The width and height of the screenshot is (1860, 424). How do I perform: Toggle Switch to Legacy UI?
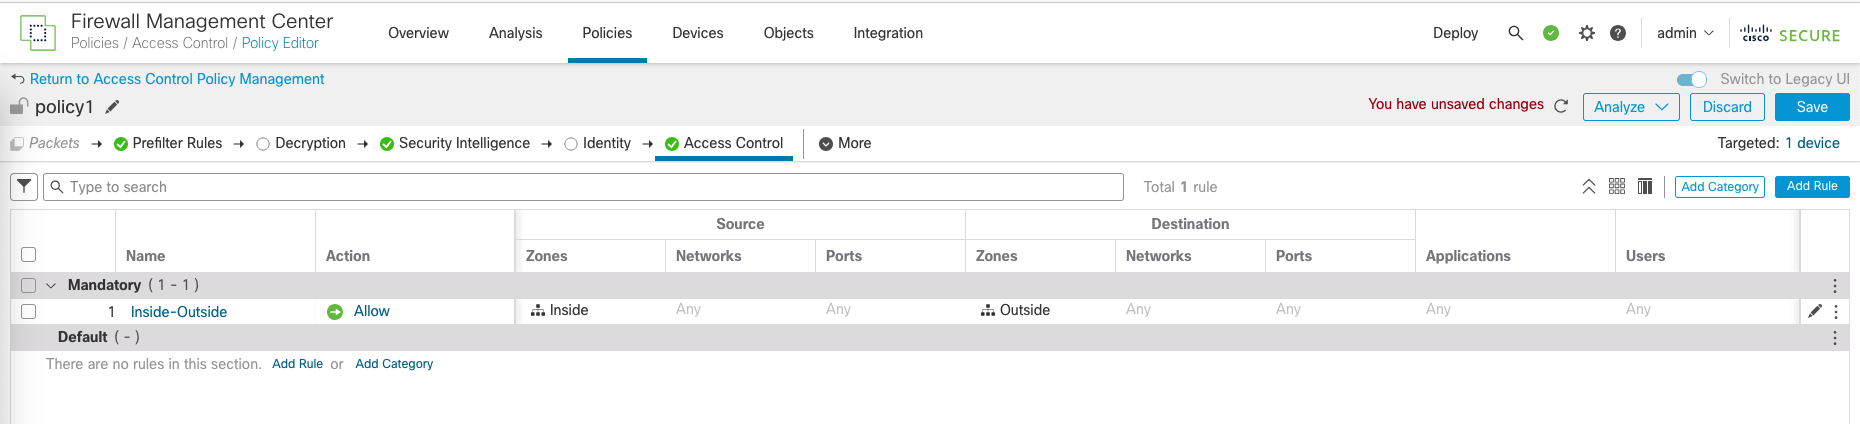pyautogui.click(x=1691, y=79)
